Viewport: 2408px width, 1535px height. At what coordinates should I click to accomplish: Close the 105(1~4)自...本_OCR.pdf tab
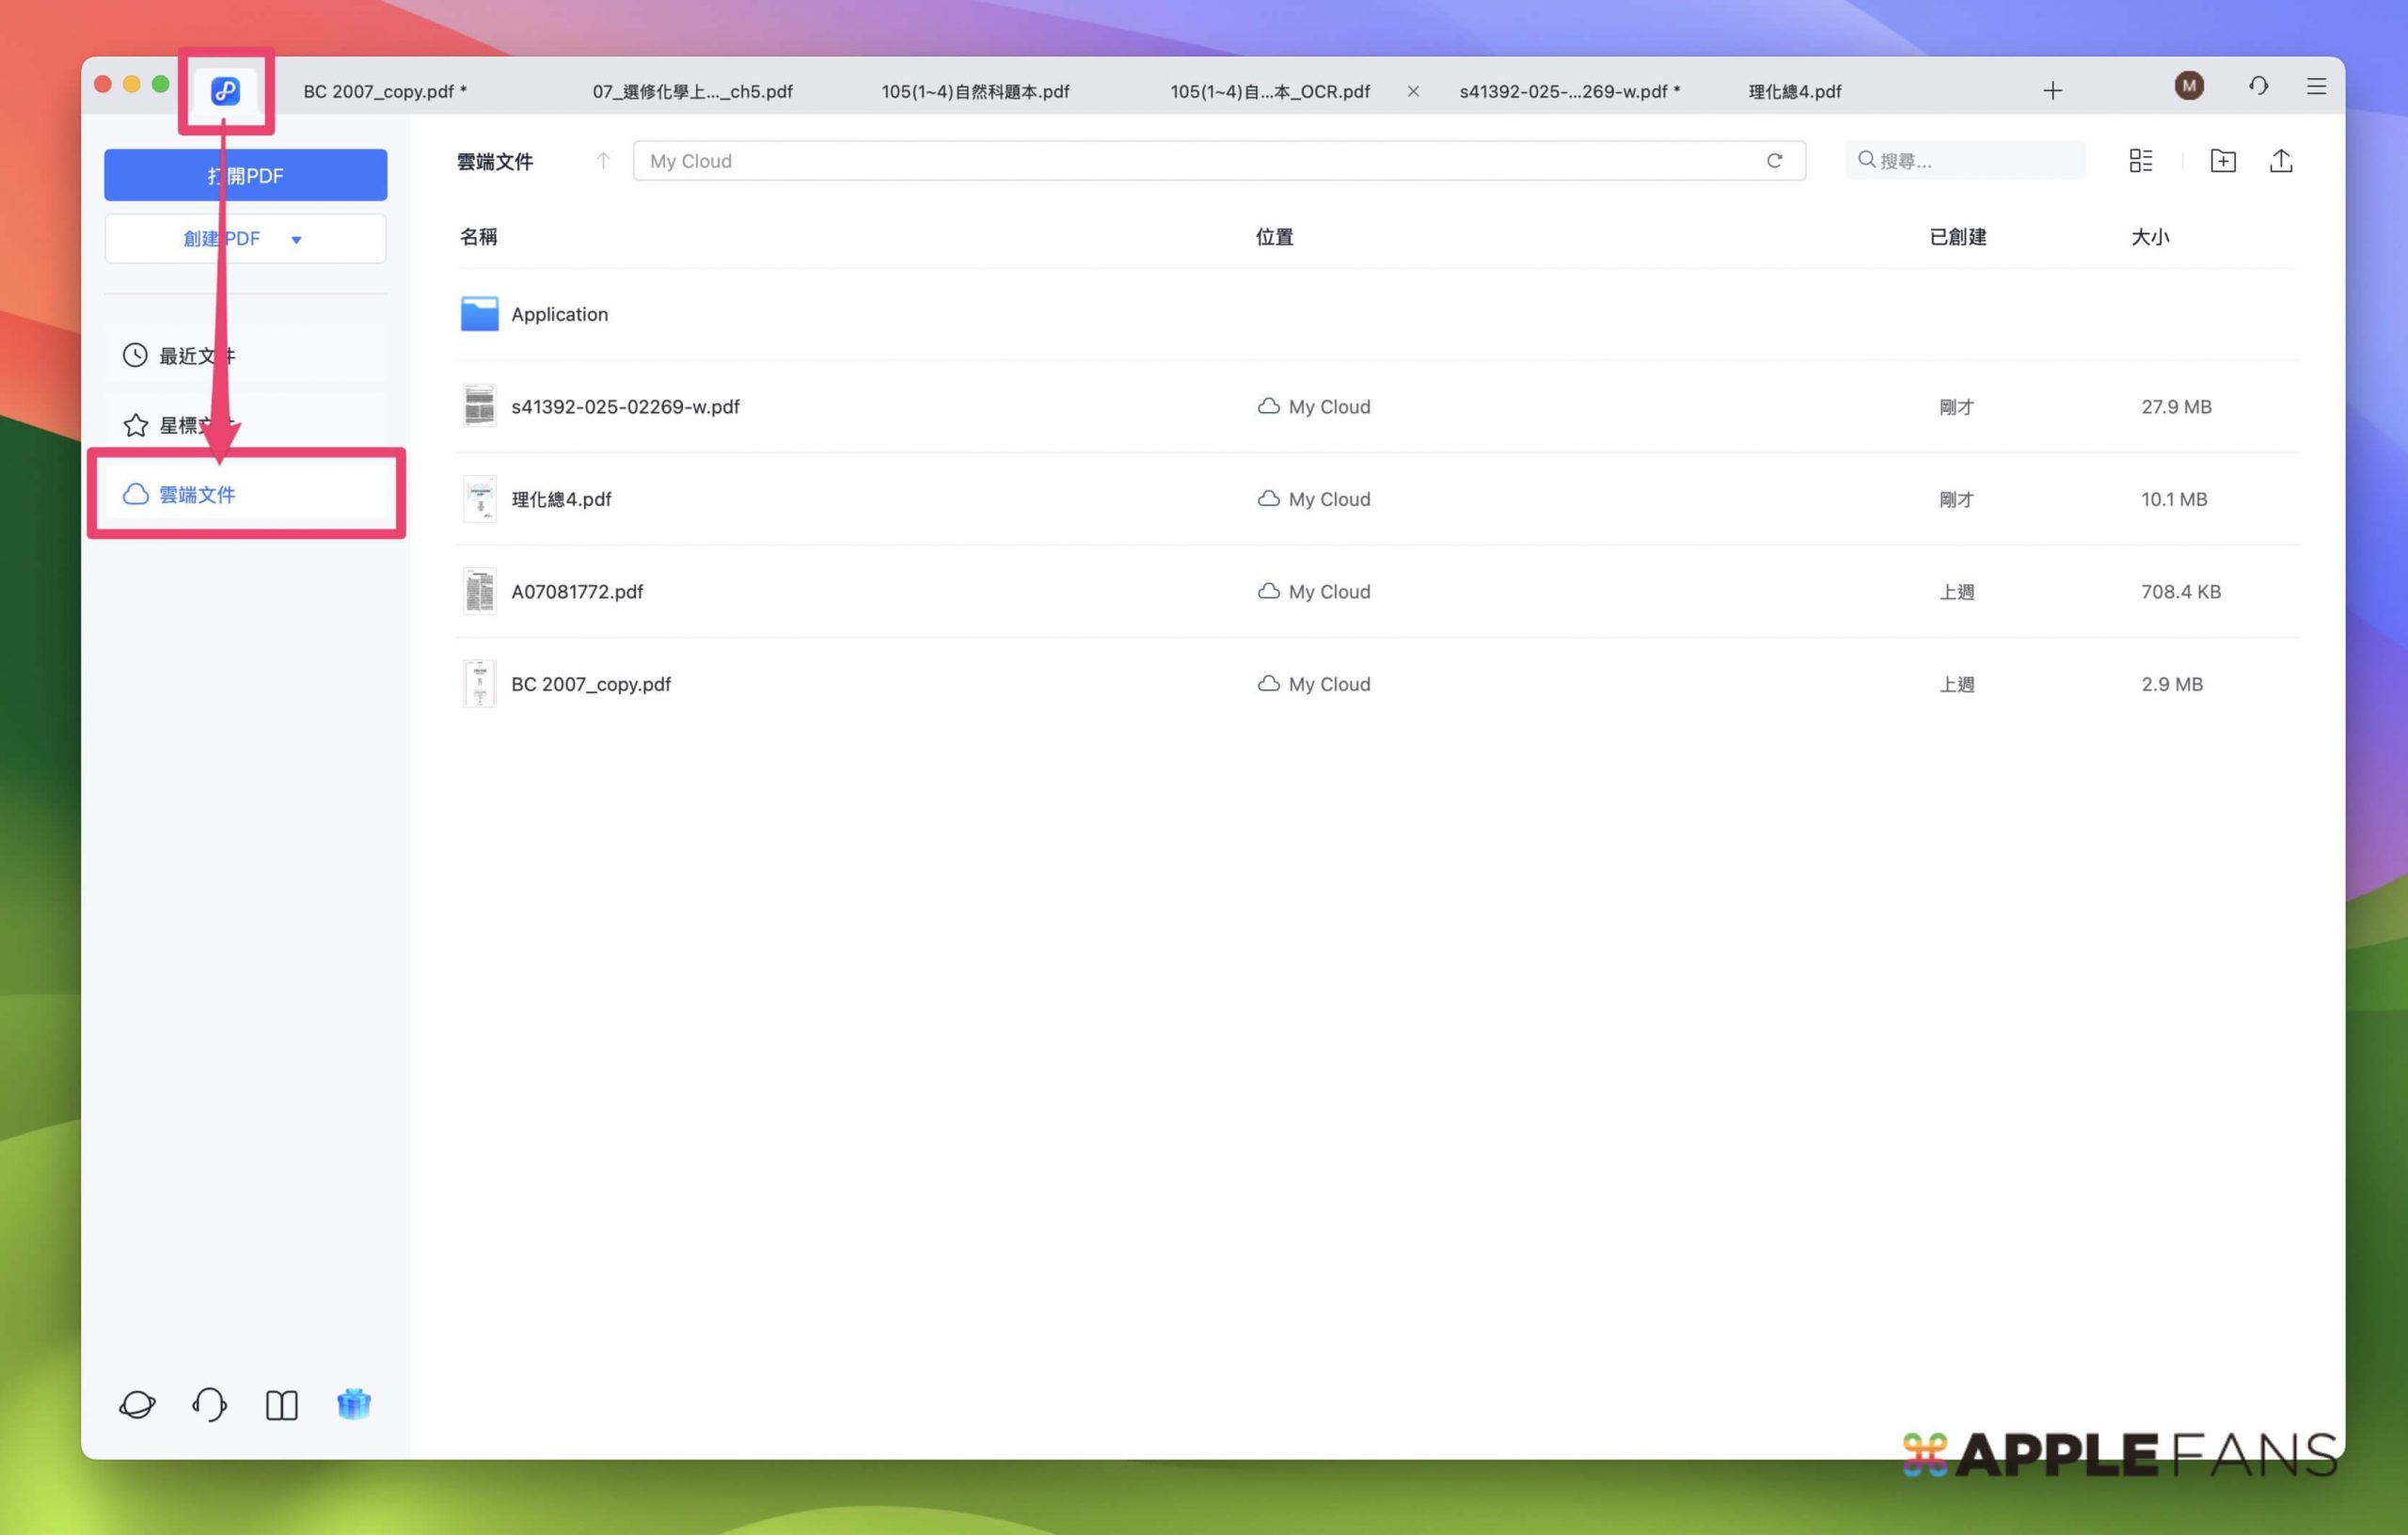(1413, 91)
